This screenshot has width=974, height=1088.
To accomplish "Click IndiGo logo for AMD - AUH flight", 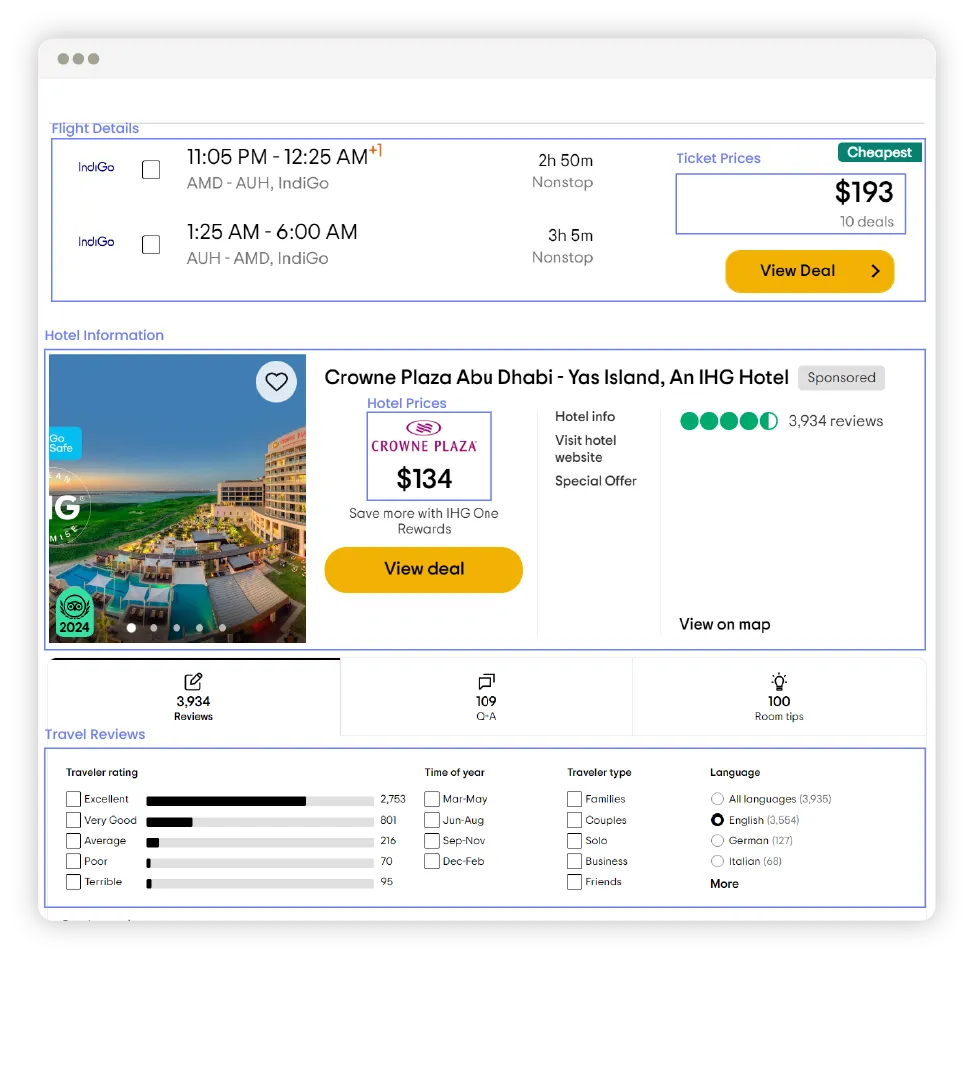I will [96, 167].
